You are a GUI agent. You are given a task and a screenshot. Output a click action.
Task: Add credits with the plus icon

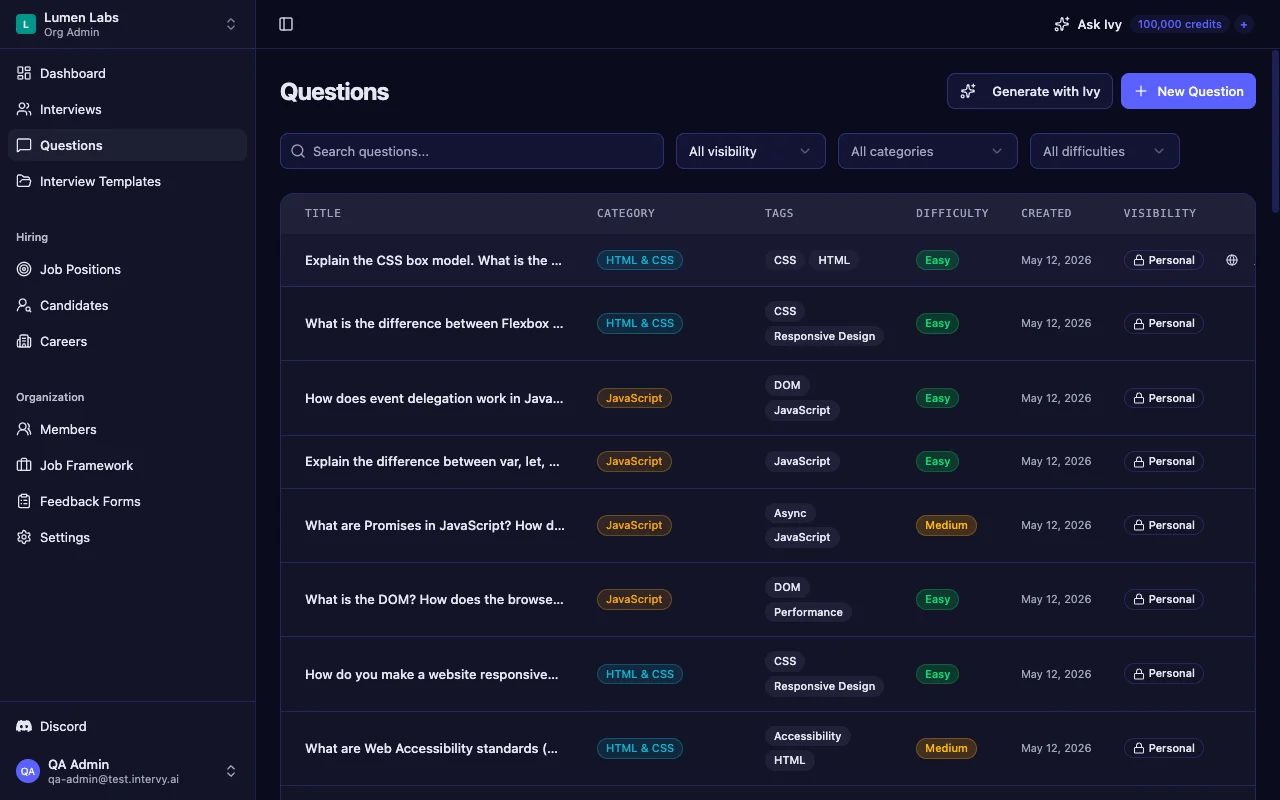pos(1244,24)
